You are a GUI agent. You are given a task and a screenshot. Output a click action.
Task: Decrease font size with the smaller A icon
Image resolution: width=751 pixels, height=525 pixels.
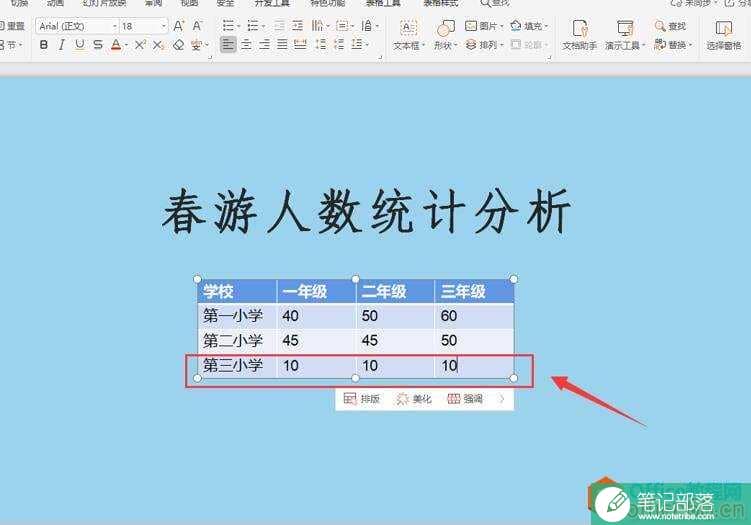click(197, 26)
